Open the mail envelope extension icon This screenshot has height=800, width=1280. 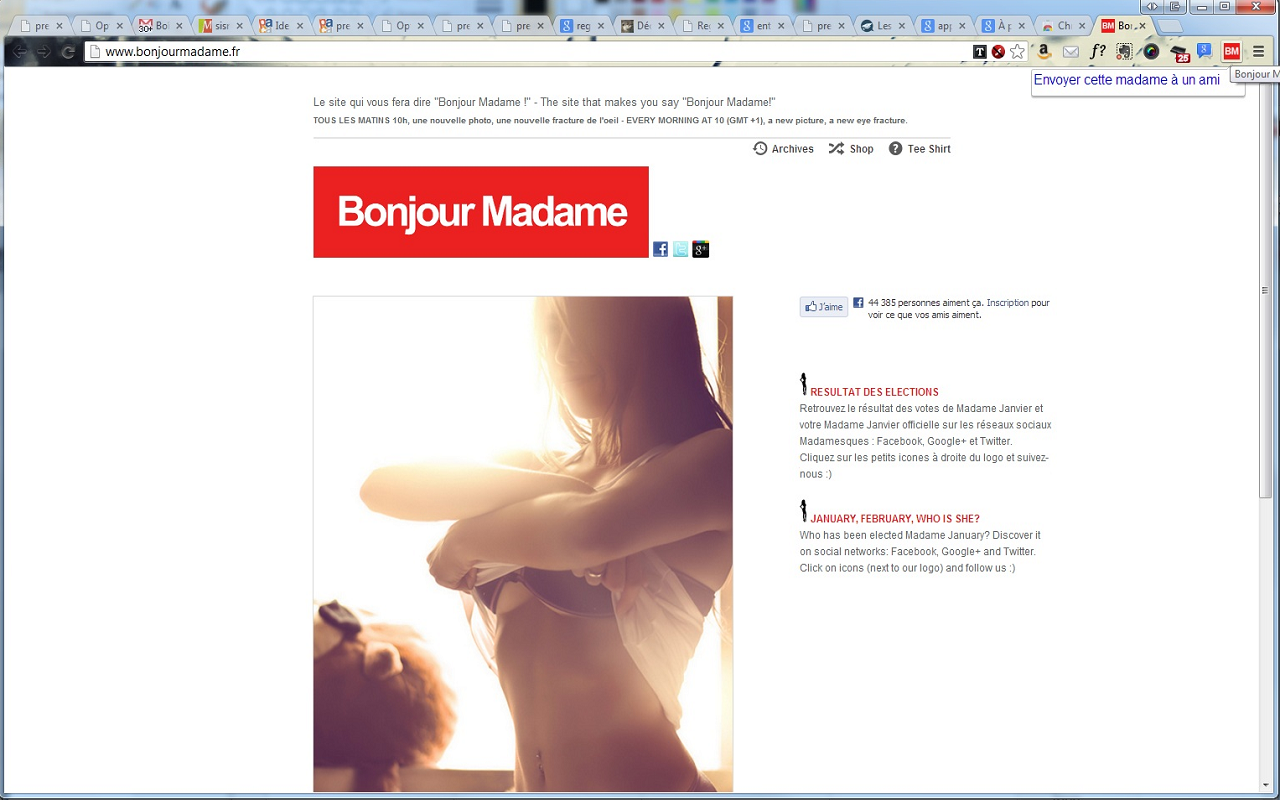(x=1071, y=52)
